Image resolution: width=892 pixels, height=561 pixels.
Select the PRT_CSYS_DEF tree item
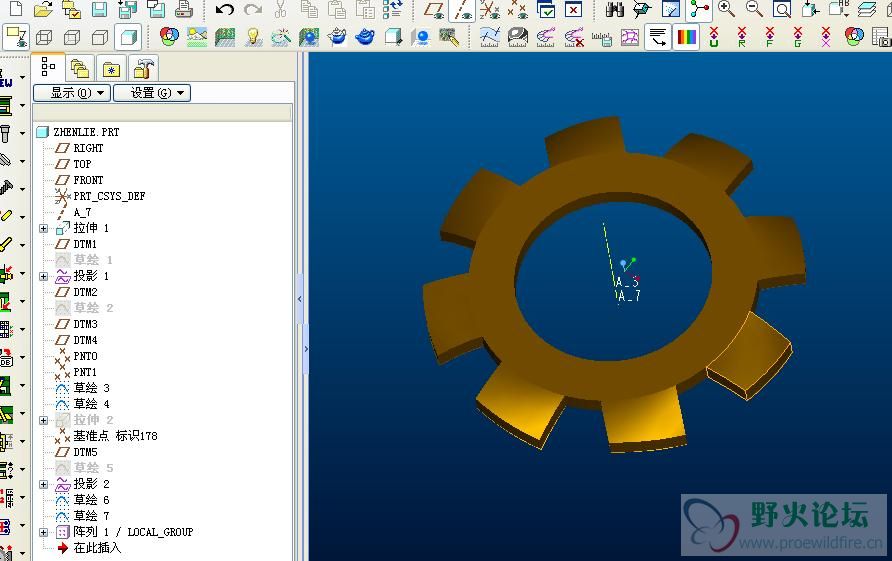click(x=109, y=196)
